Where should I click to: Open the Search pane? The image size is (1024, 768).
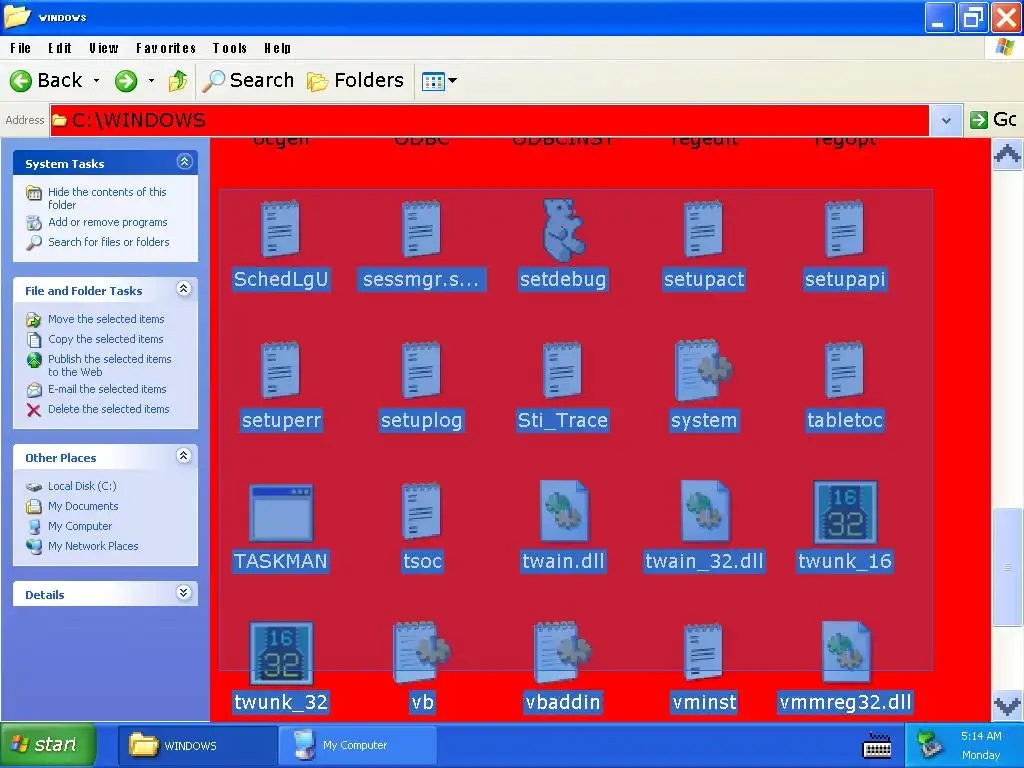click(248, 80)
